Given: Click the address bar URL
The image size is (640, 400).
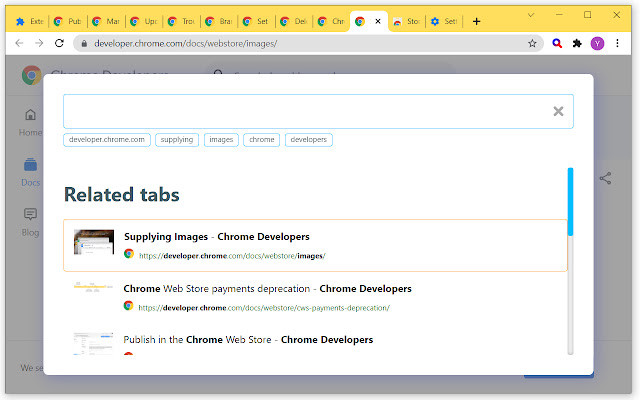Looking at the screenshot, I should click(186, 43).
